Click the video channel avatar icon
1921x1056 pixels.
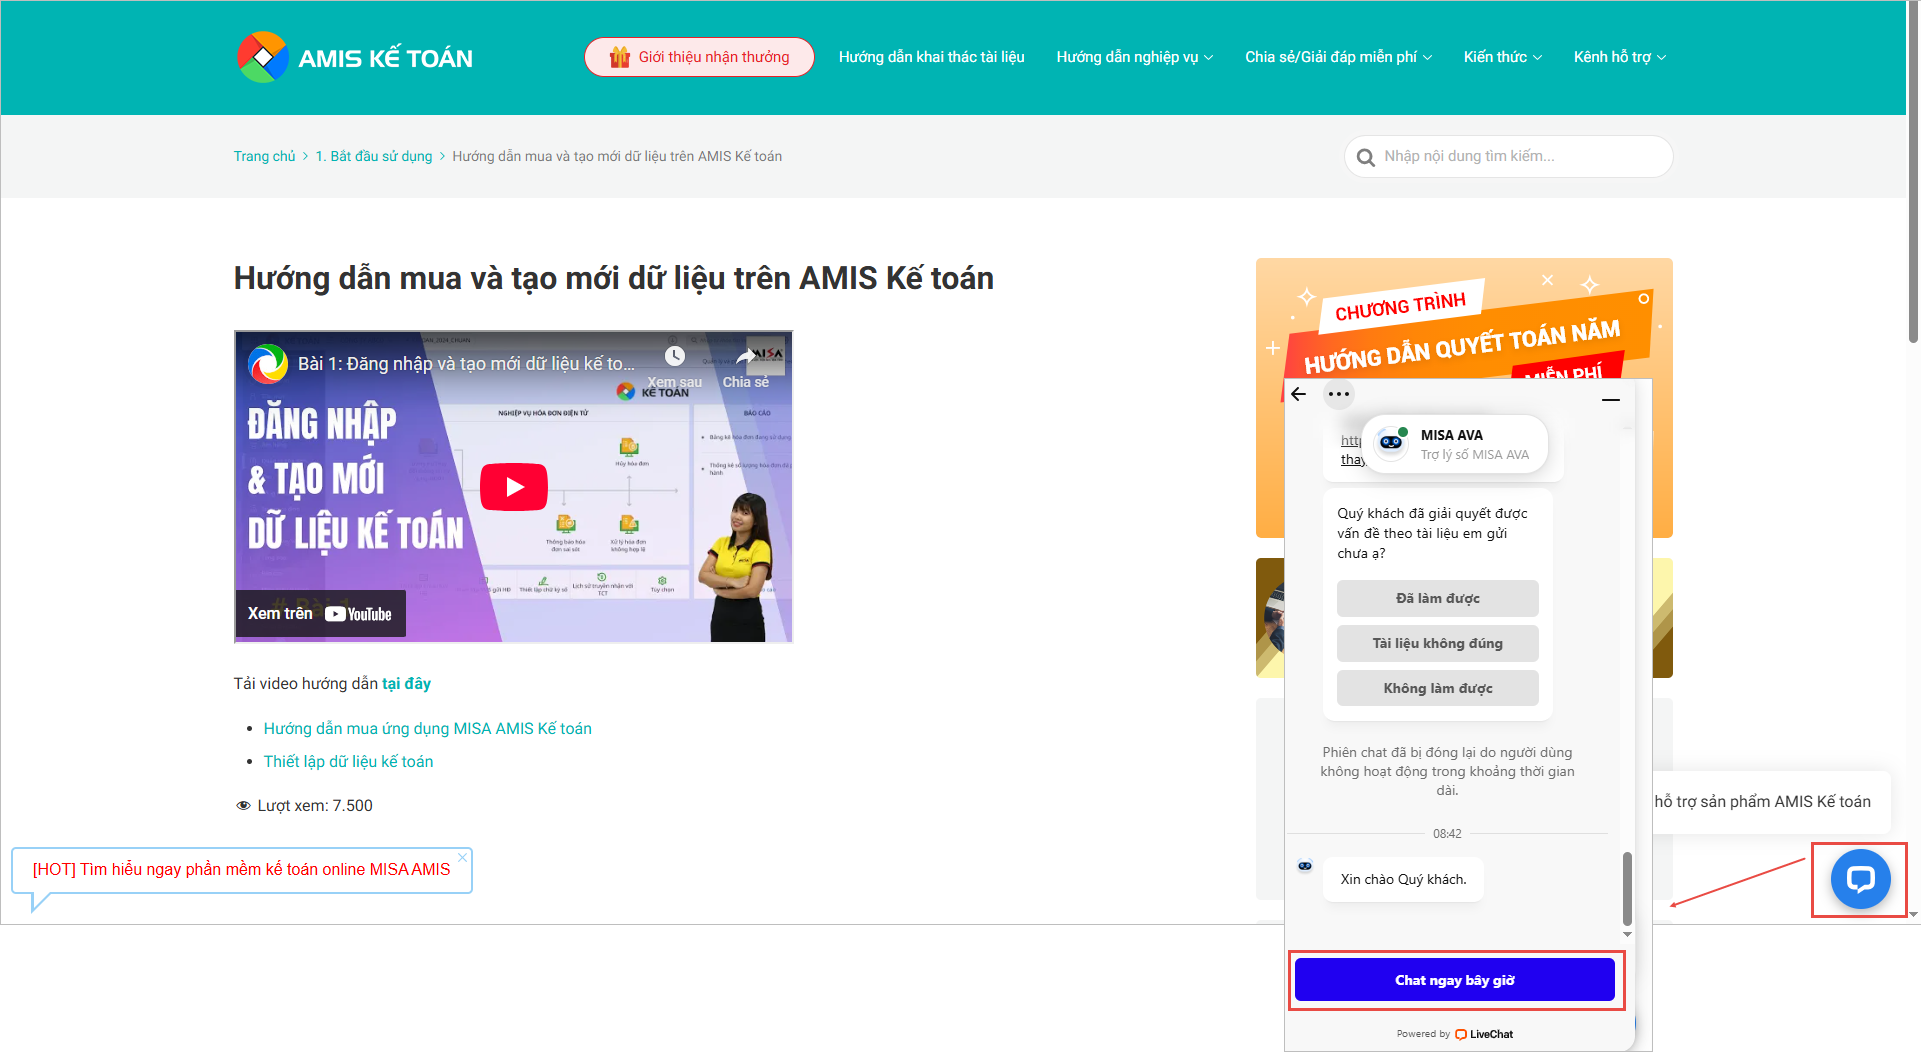268,364
